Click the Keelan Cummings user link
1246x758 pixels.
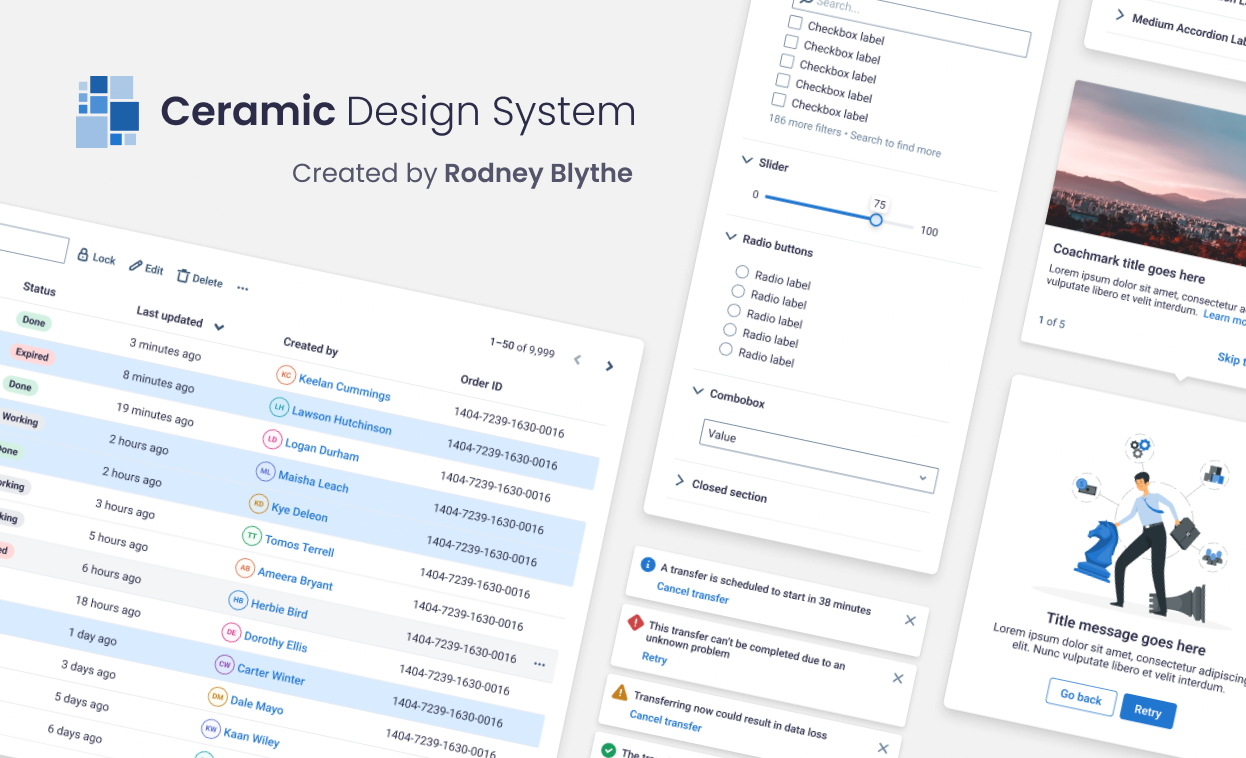(344, 386)
